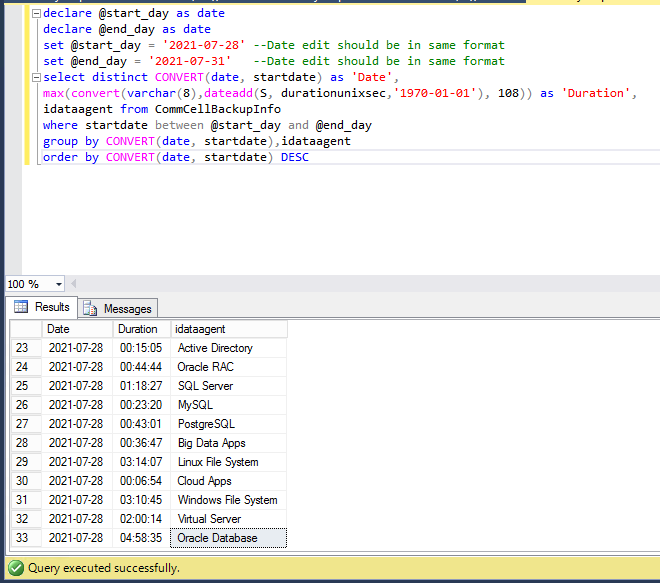Click the Virtual Server cell
This screenshot has width=660, height=583.
229,519
